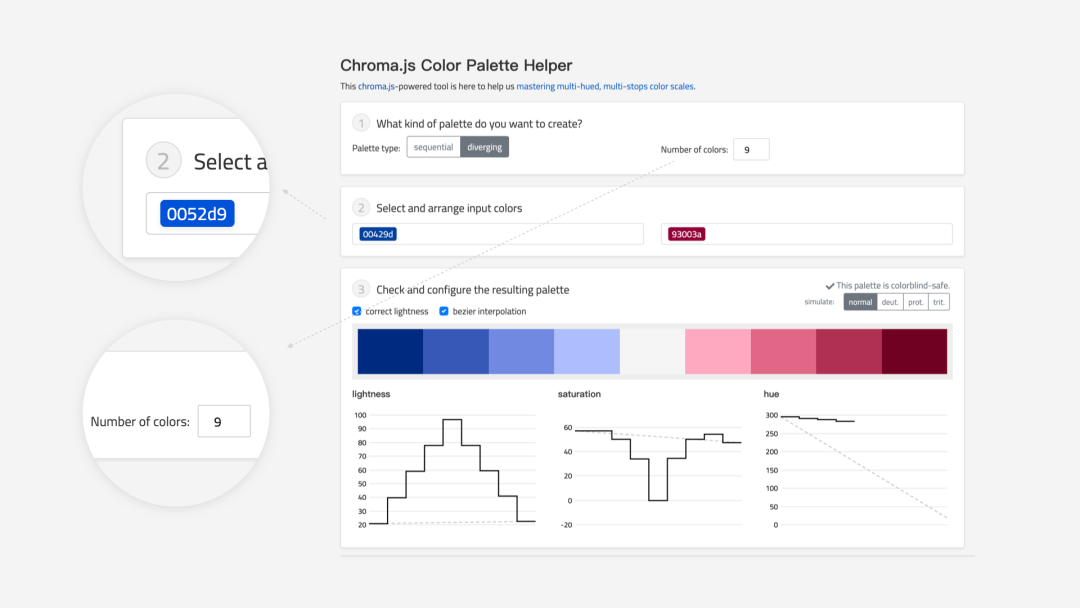The image size is (1080, 608).
Task: Simulate prot. color blindness
Action: [x=915, y=302]
